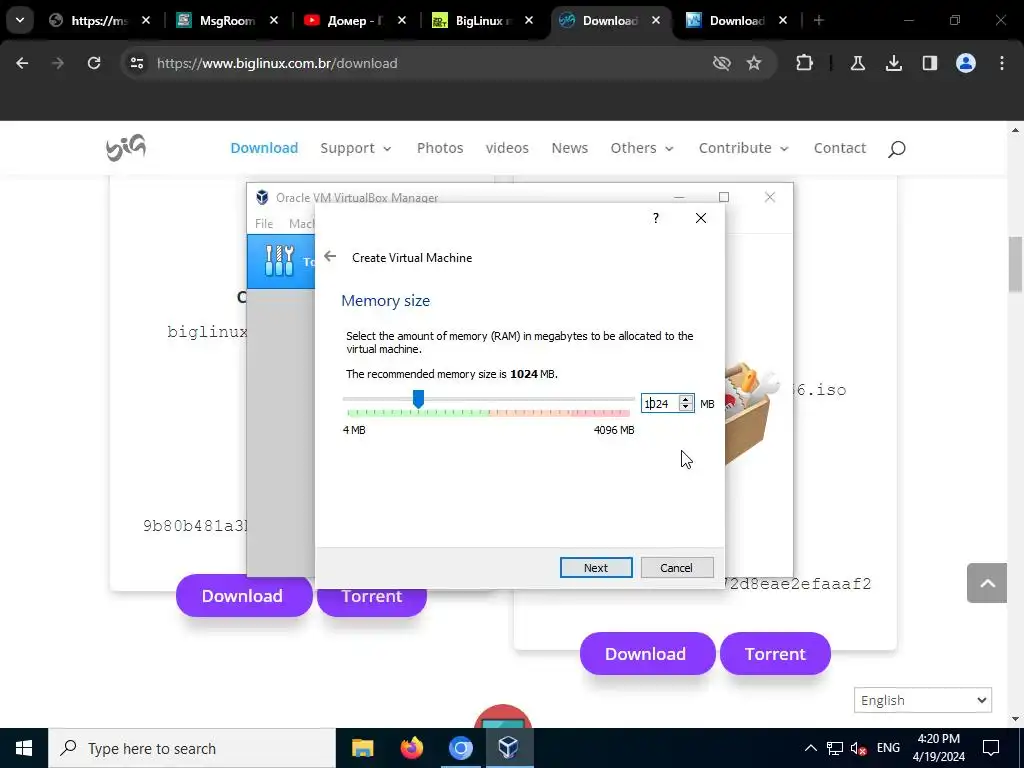Image resolution: width=1024 pixels, height=768 pixels.
Task: Switch to the BigLinux tab
Action: (x=483, y=21)
